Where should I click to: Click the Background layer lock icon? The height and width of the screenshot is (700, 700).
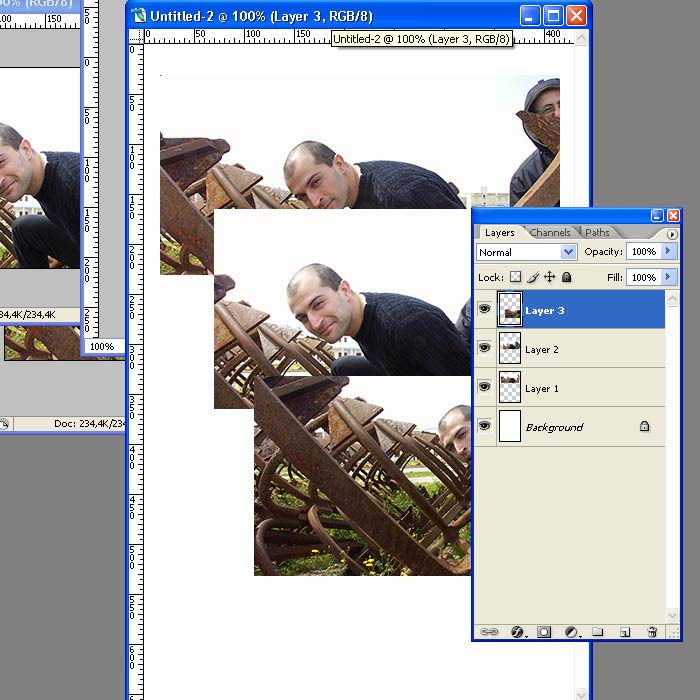pyautogui.click(x=644, y=426)
